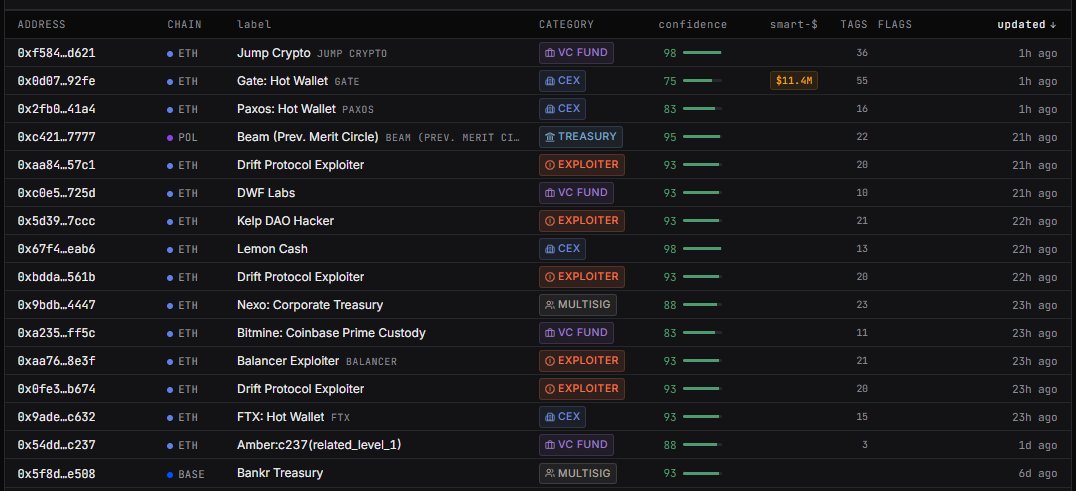The width and height of the screenshot is (1076, 491).
Task: Click the ETH chain indicator on DWF Labs row
Action: 182,193
